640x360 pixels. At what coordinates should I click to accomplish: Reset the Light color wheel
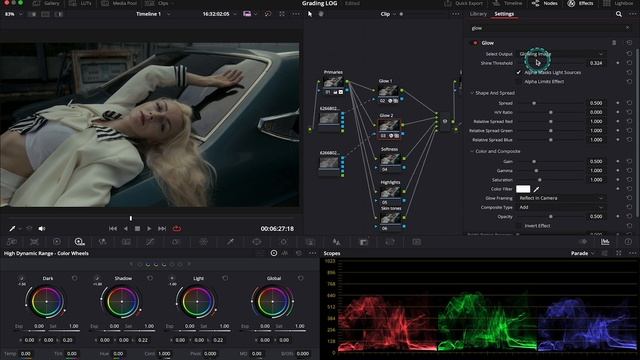click(x=225, y=278)
